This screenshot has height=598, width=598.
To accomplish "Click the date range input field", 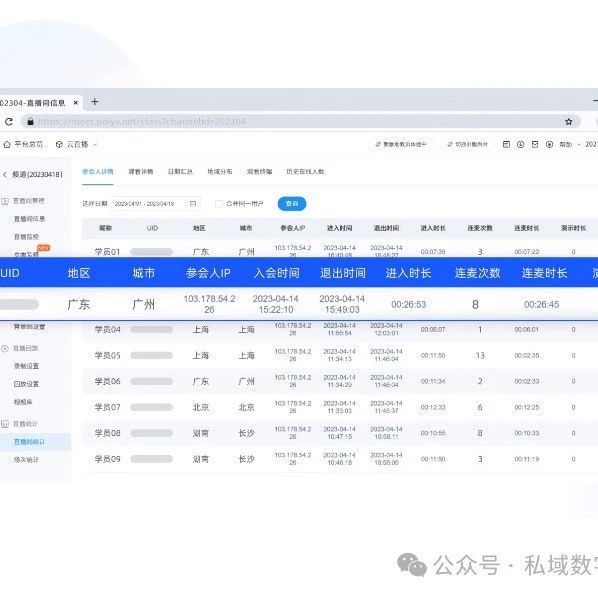I will pos(156,204).
